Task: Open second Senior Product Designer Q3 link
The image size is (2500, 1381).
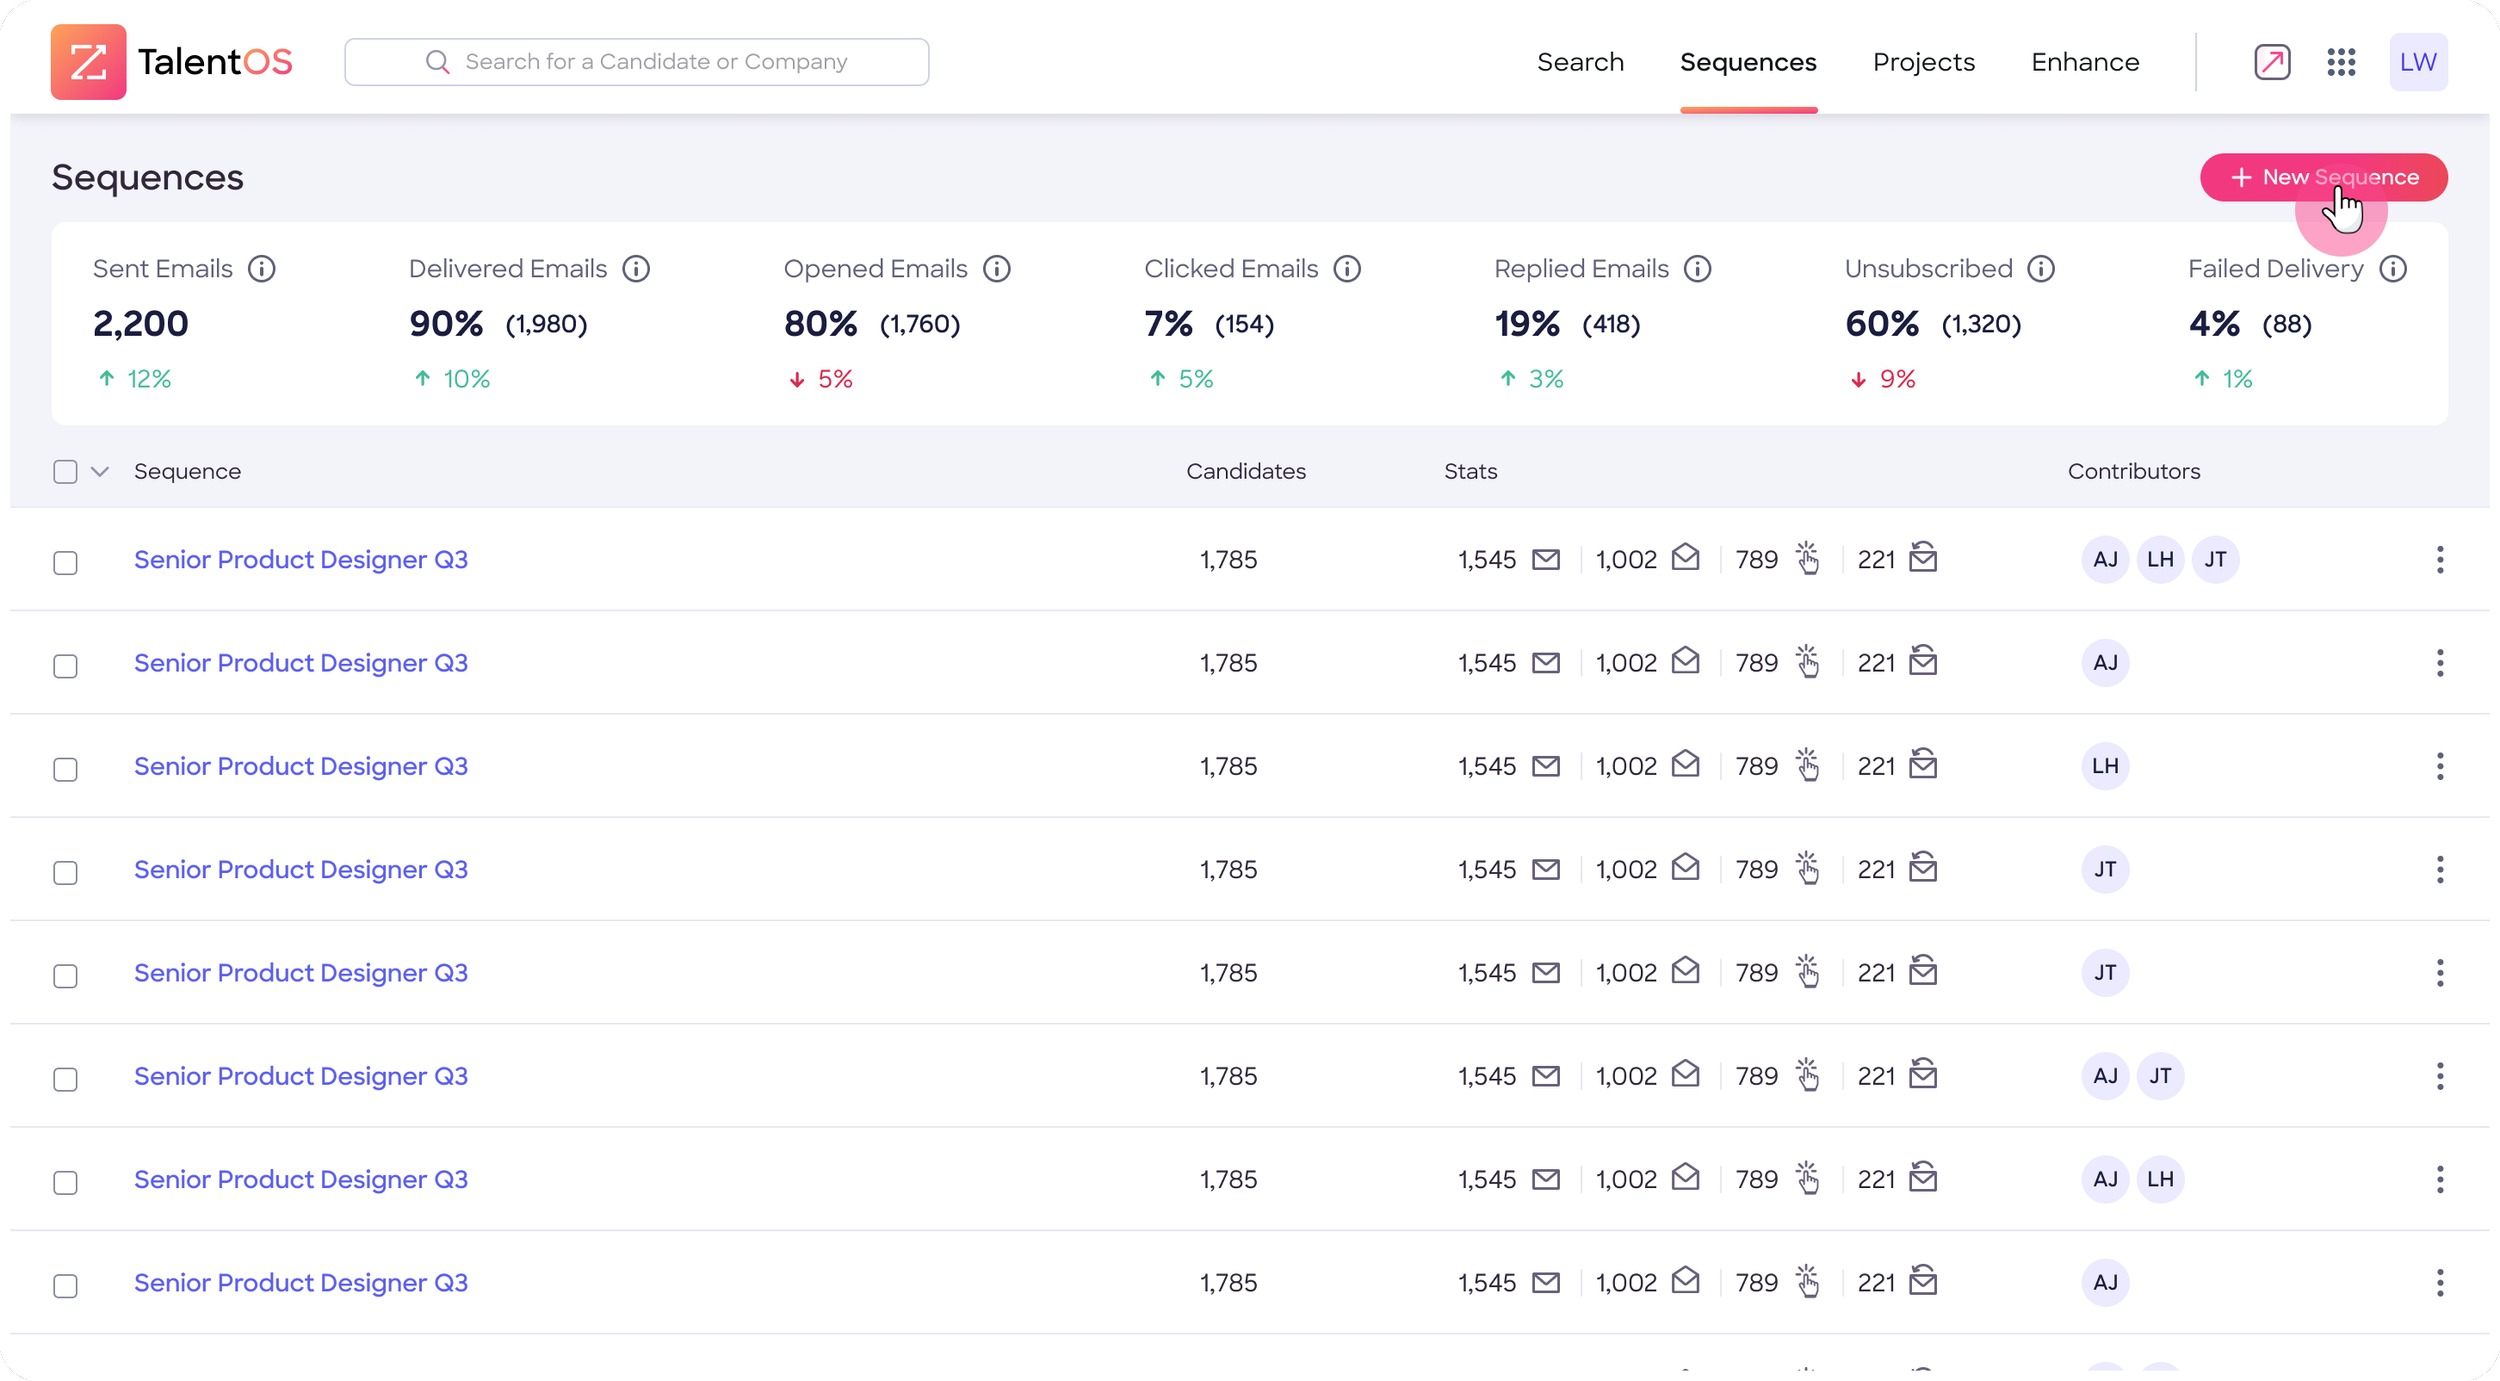Action: (301, 663)
